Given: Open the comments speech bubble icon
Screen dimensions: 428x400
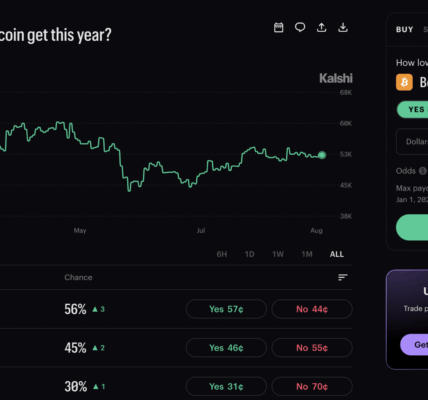Looking at the screenshot, I should pyautogui.click(x=300, y=27).
